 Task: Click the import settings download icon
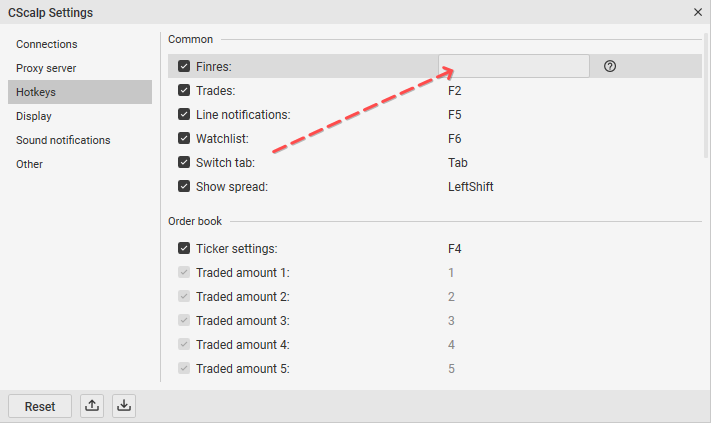124,405
